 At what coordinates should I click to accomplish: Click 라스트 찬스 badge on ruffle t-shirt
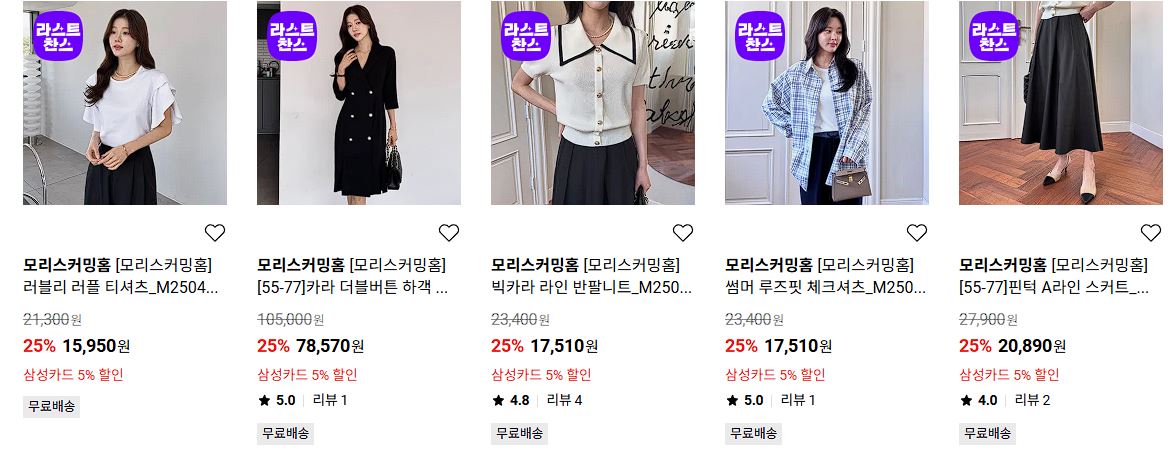[58, 36]
